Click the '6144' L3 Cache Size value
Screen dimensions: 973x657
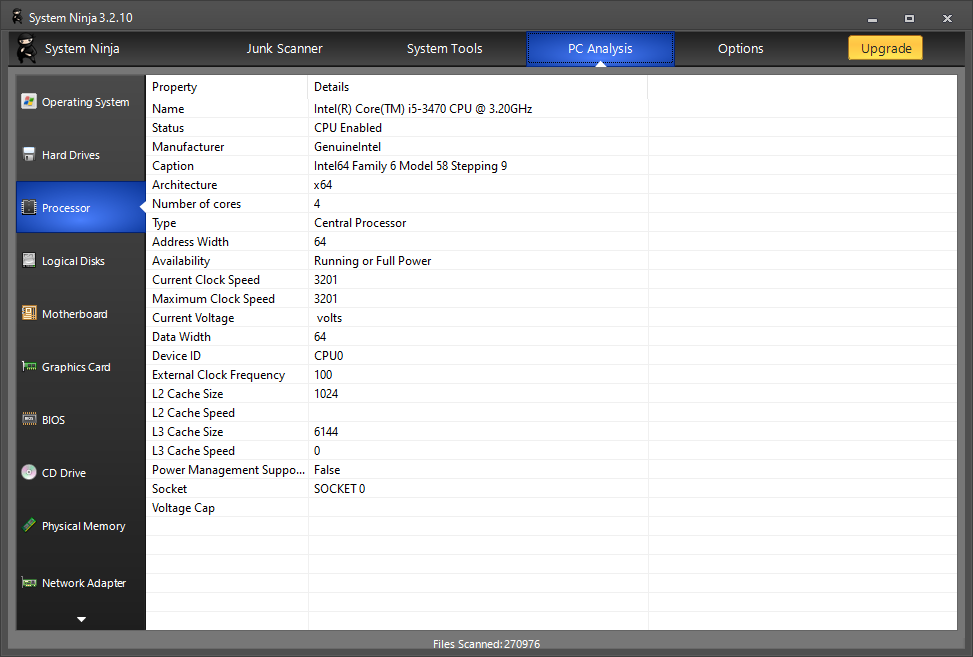(326, 432)
